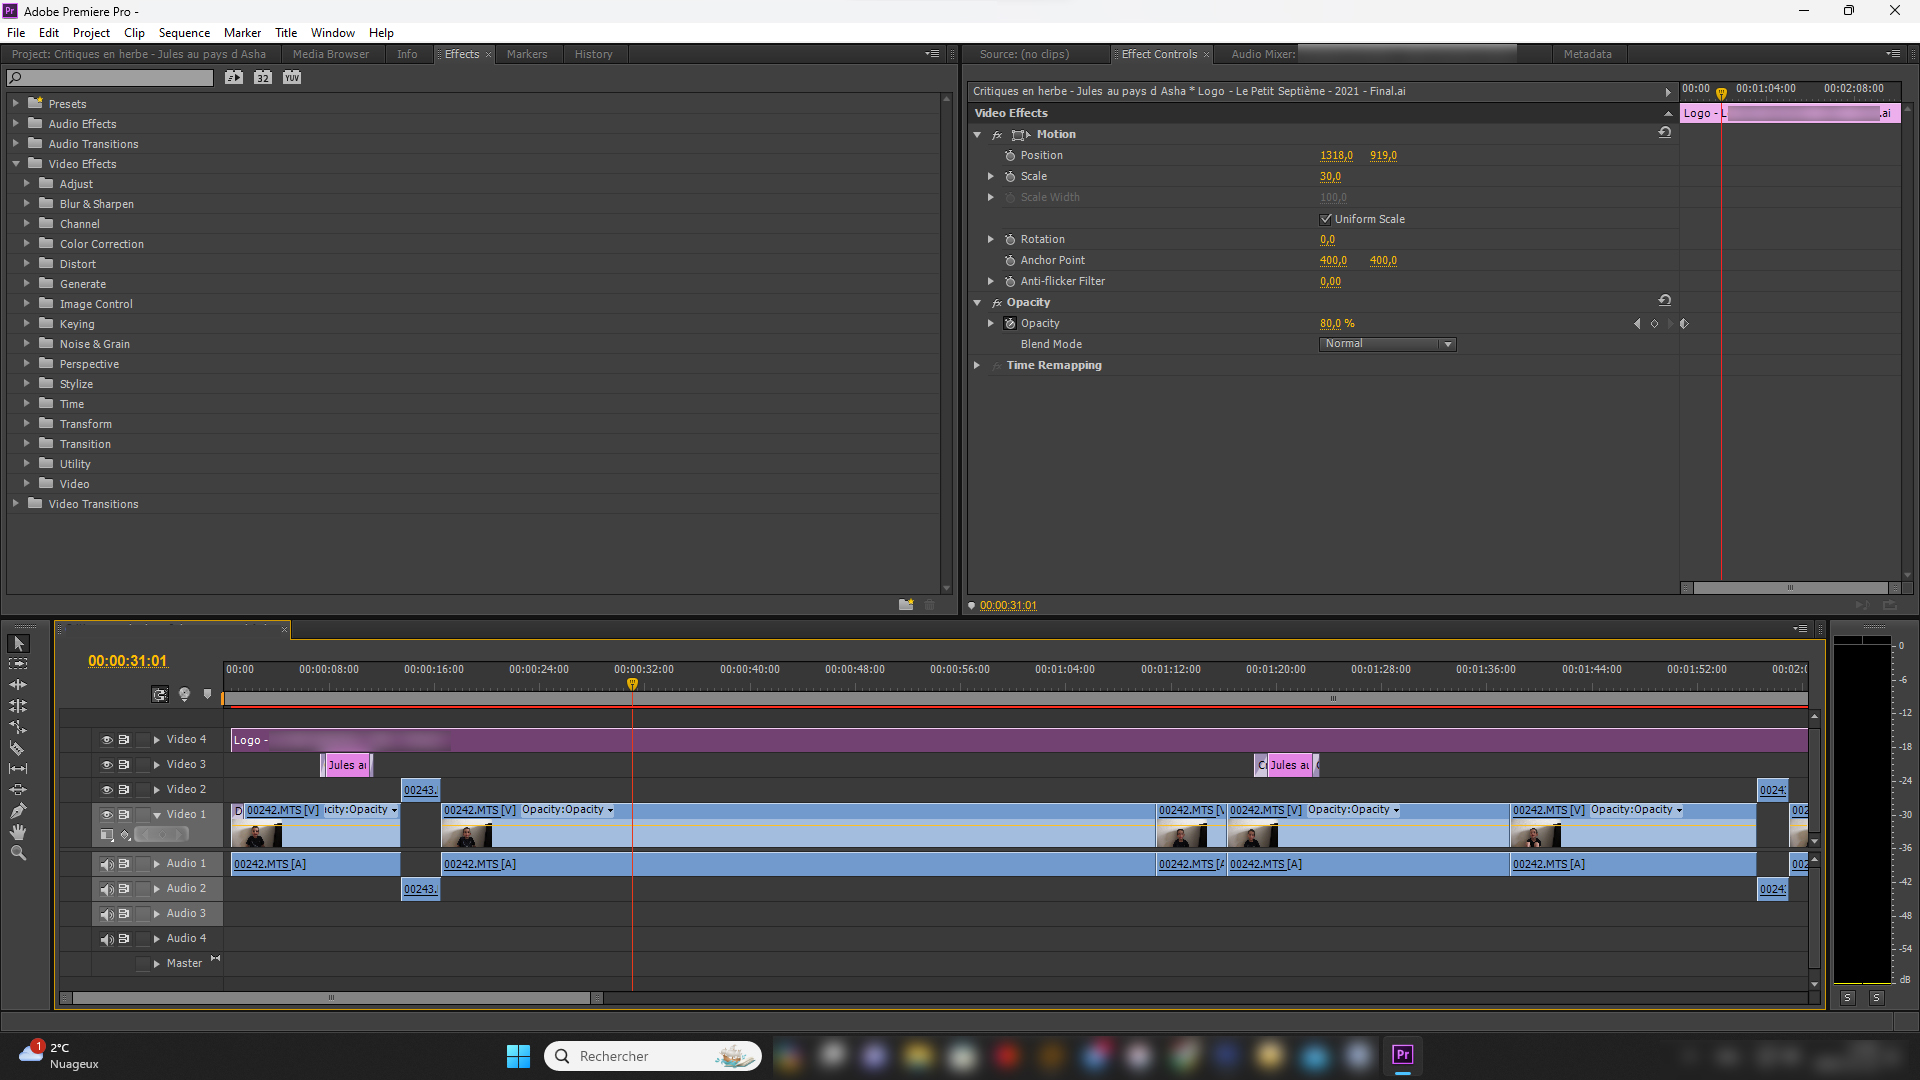Viewport: 1920px width, 1080px height.
Task: Toggle Opacity animation stopwatch
Action: click(x=1010, y=323)
